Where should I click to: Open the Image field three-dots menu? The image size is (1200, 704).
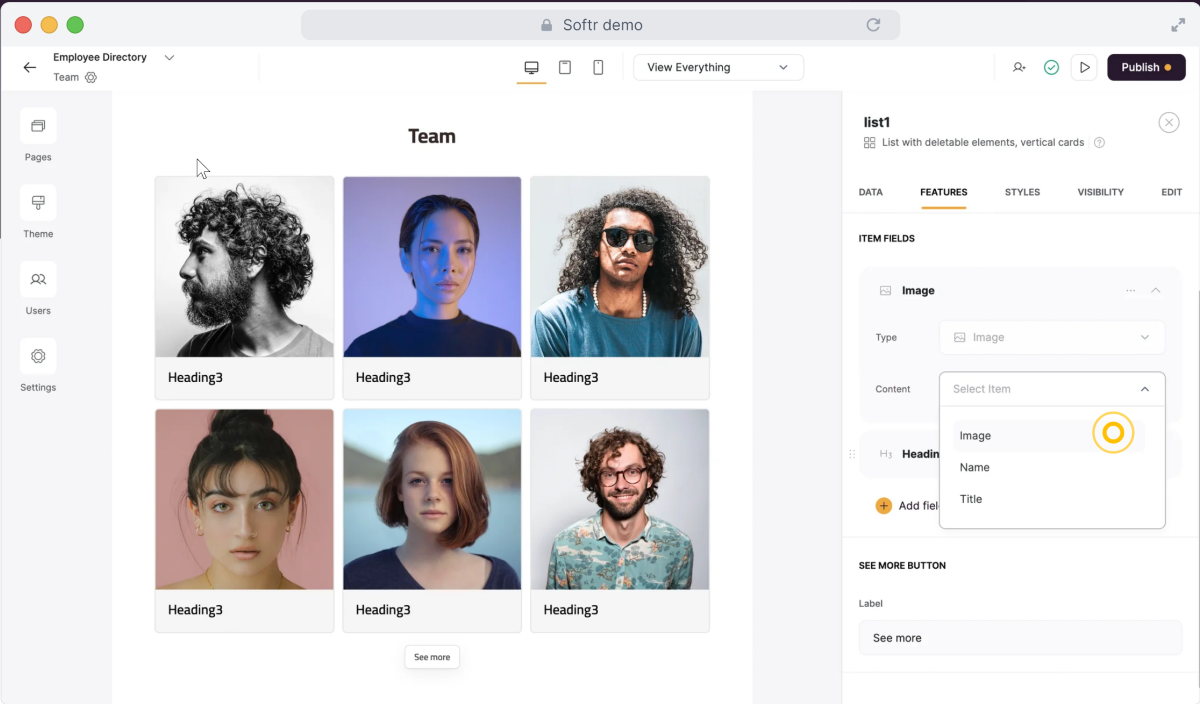(1130, 290)
